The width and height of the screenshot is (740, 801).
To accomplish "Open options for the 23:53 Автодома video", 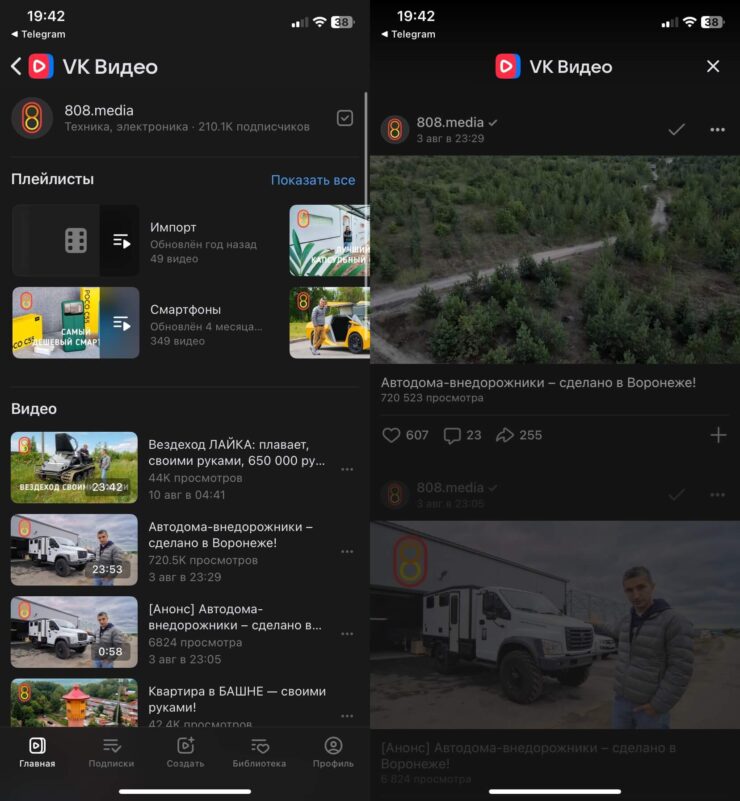I will pos(347,551).
